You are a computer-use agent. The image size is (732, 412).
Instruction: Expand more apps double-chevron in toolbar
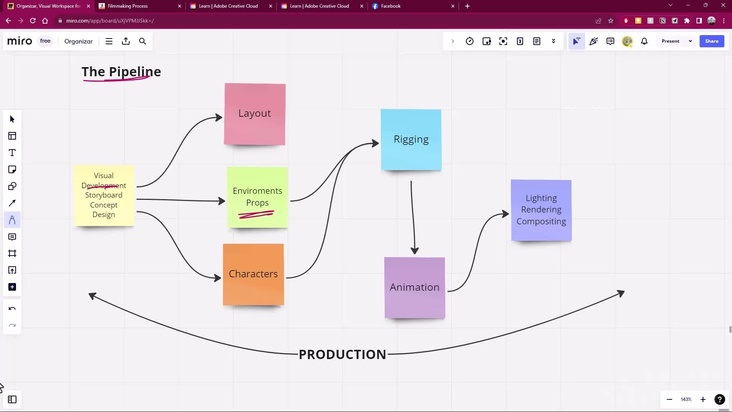553,41
